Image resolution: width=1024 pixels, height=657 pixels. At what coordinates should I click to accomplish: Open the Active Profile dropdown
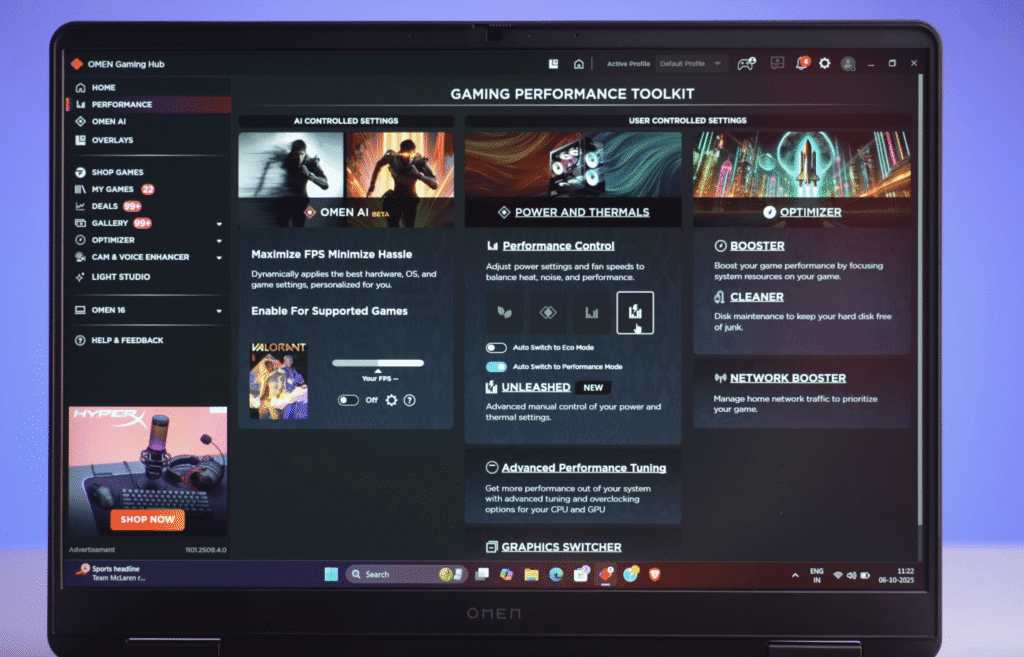click(690, 64)
